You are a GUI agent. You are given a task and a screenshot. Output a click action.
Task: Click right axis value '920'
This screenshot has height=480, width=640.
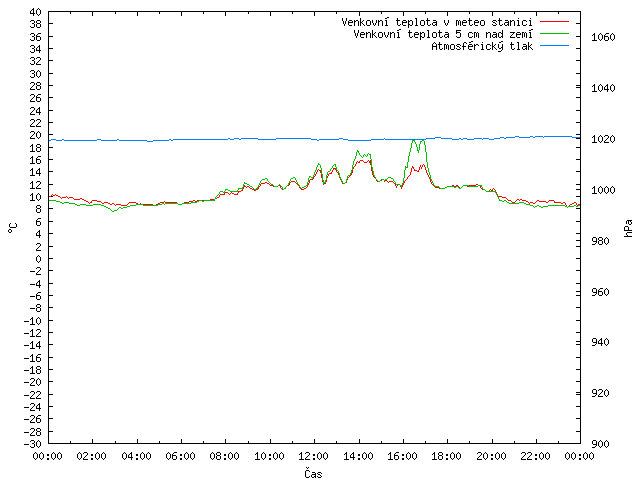tap(600, 393)
